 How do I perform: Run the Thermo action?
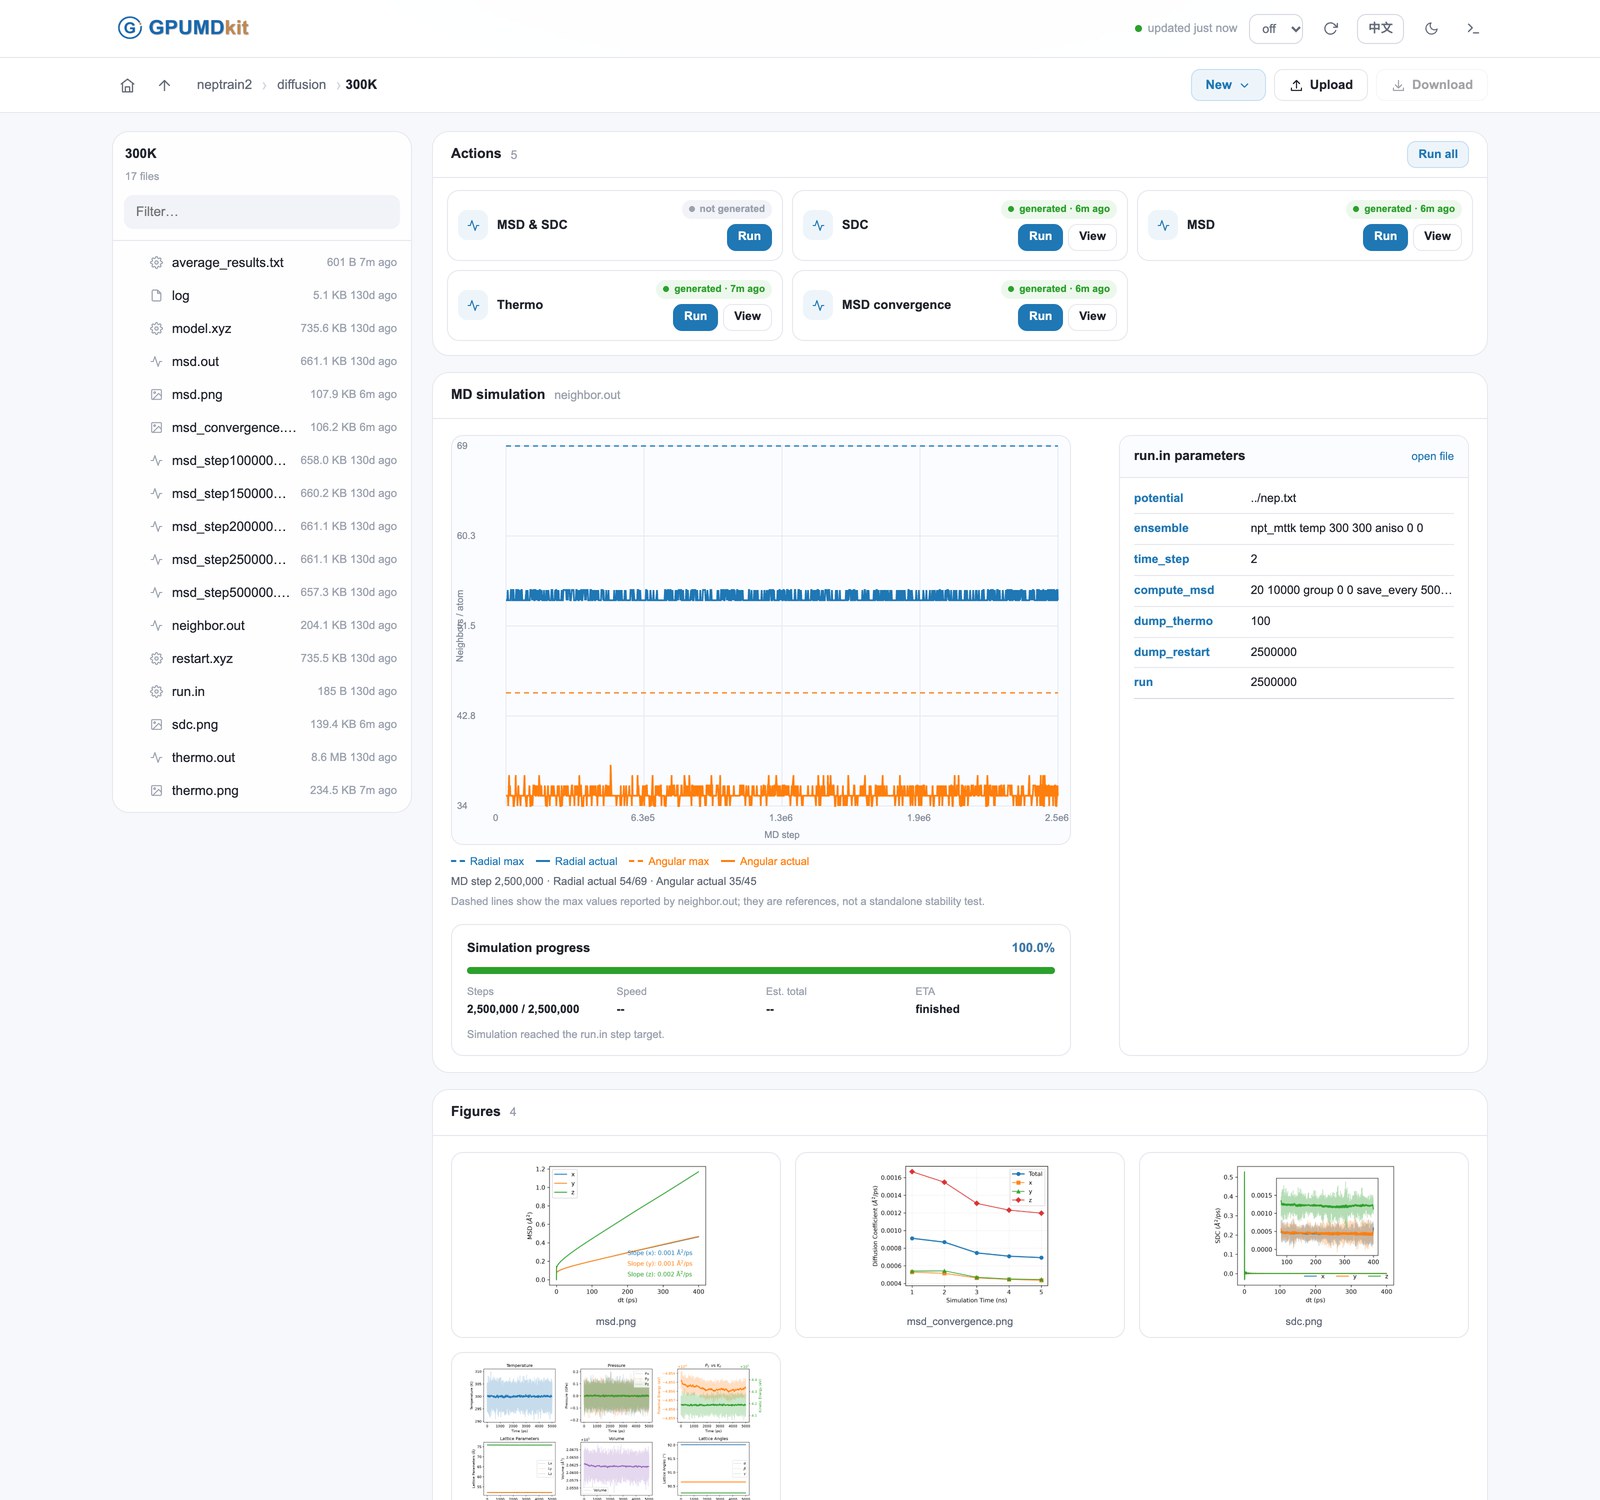tap(695, 317)
